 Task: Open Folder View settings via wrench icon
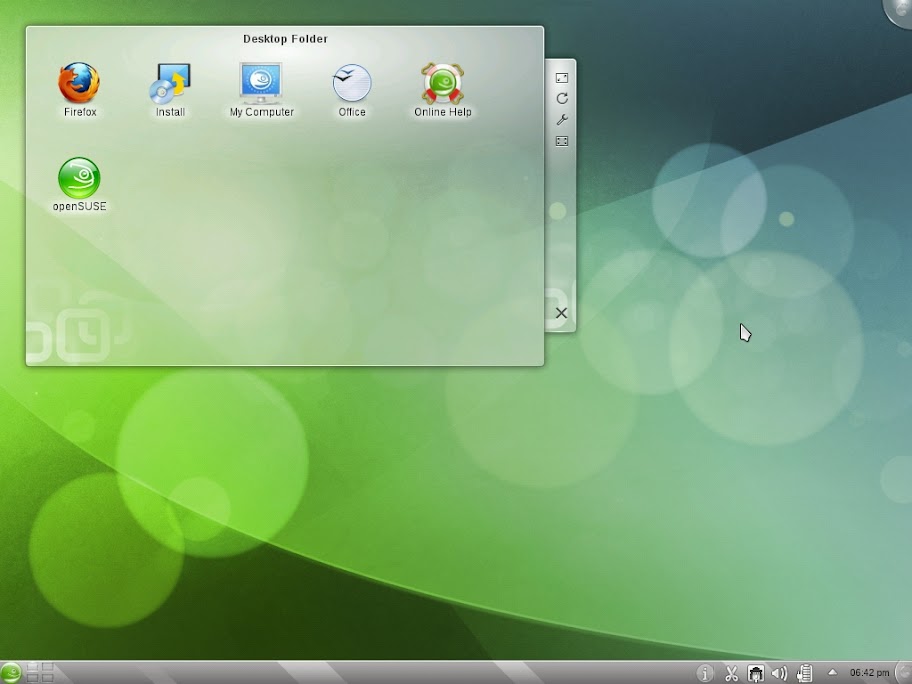pyautogui.click(x=562, y=120)
